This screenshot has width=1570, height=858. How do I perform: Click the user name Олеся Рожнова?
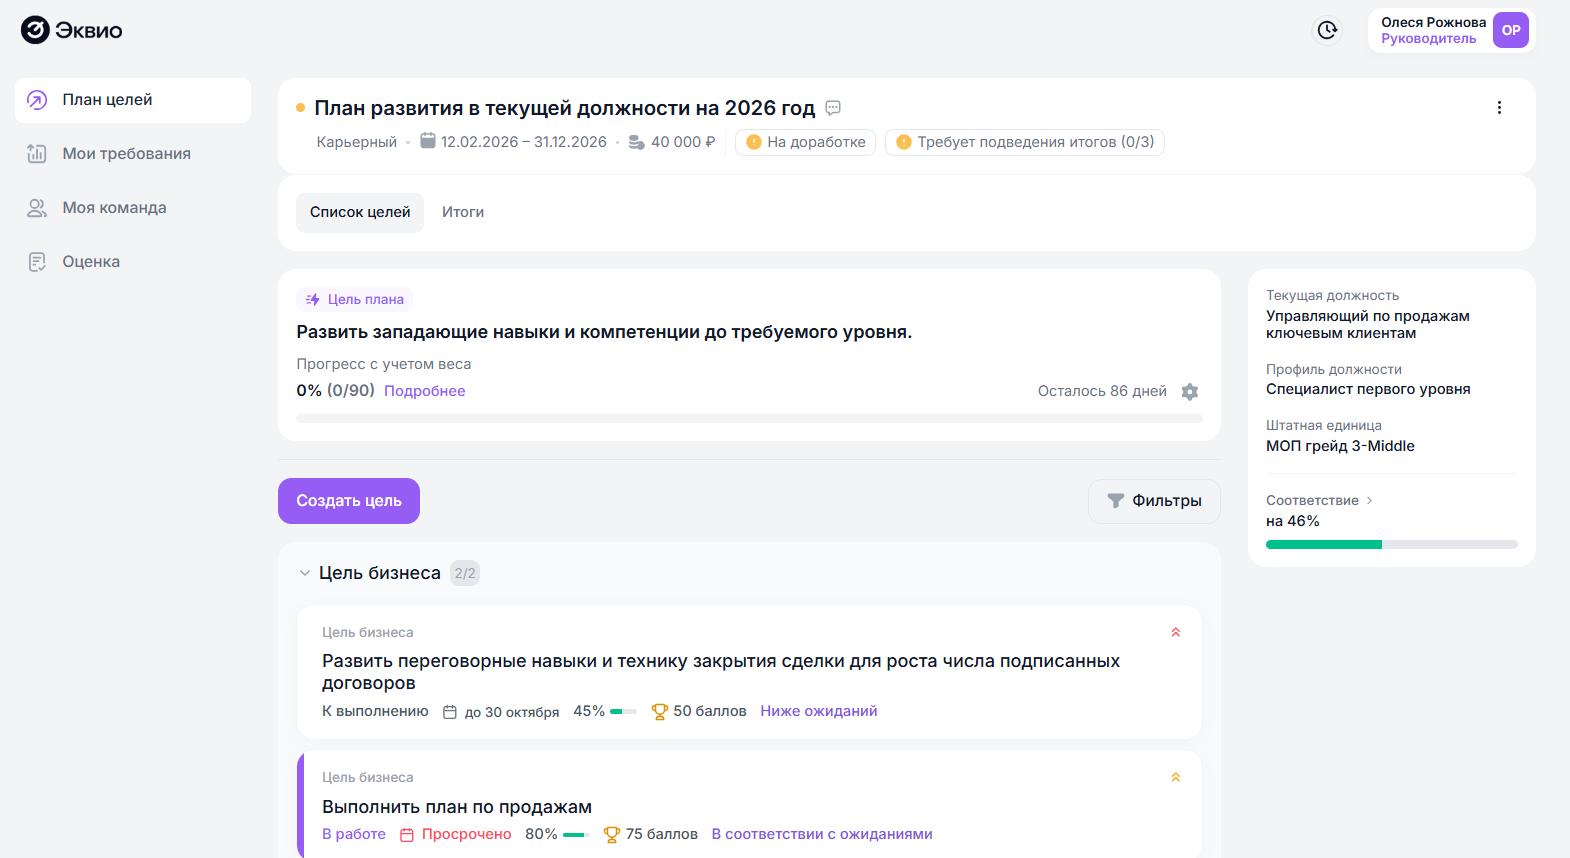pyautogui.click(x=1434, y=22)
